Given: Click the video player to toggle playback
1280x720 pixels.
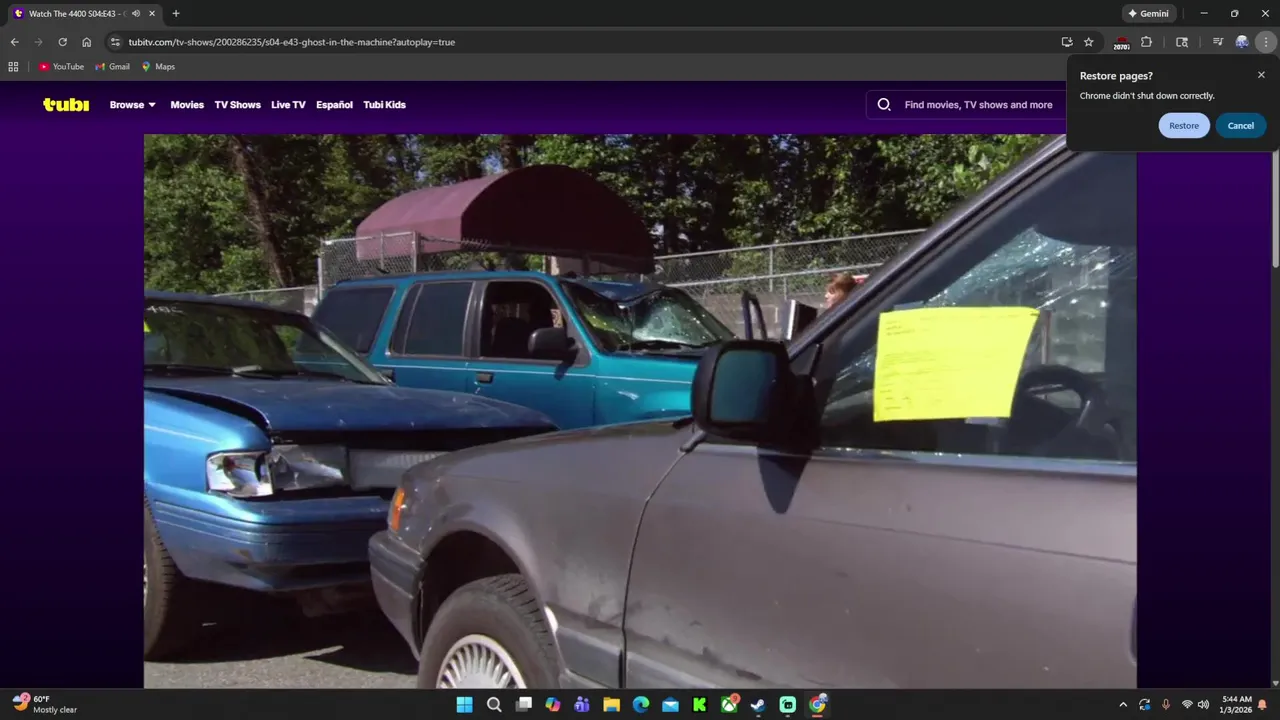Looking at the screenshot, I should [x=640, y=411].
